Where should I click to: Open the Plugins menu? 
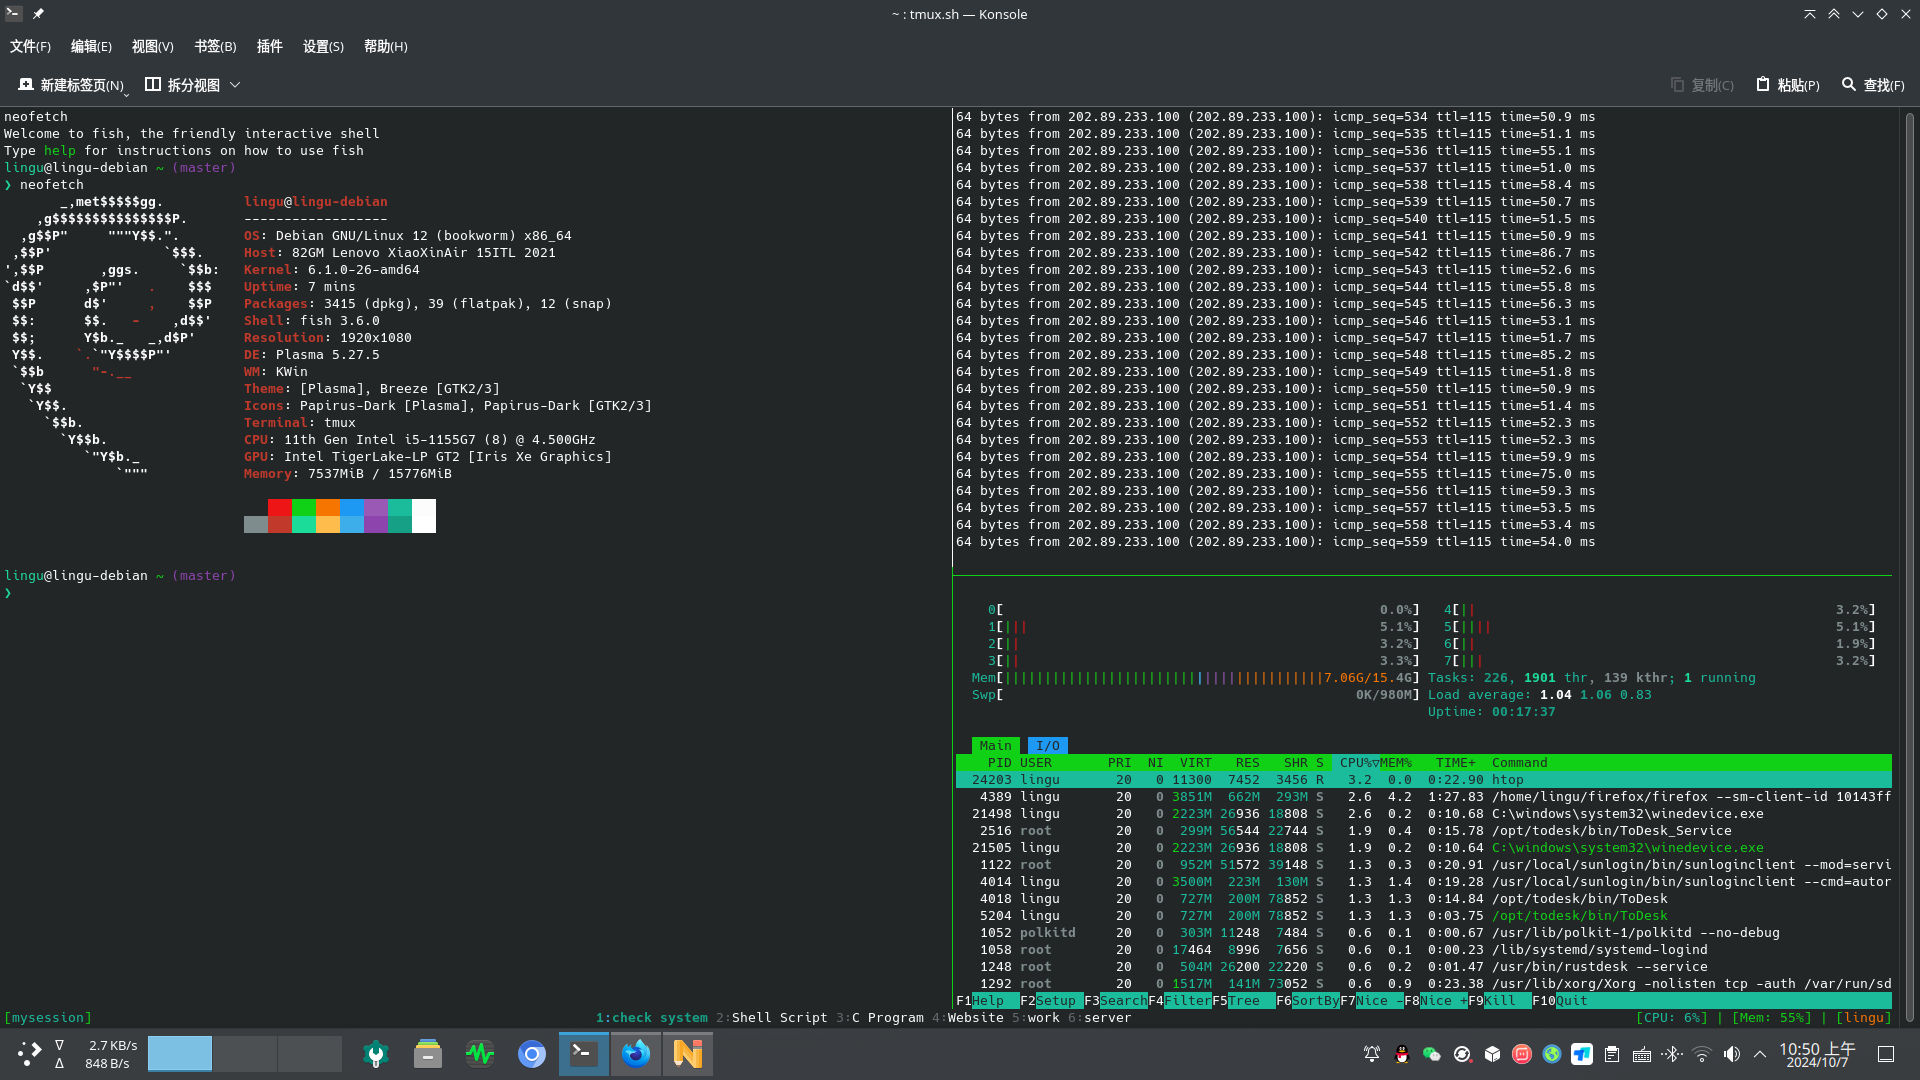pos(269,46)
